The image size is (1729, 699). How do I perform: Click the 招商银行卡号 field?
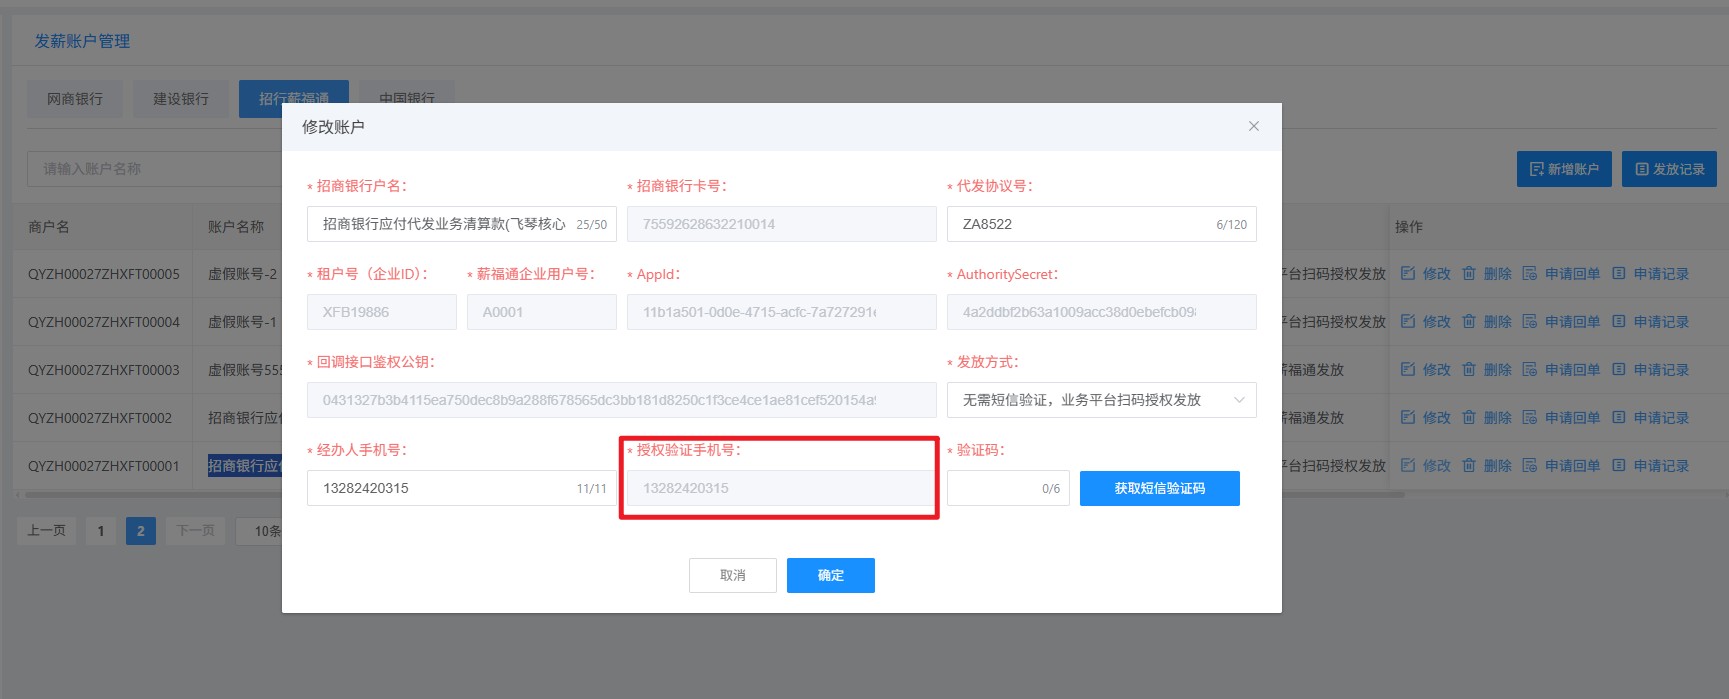(x=781, y=224)
